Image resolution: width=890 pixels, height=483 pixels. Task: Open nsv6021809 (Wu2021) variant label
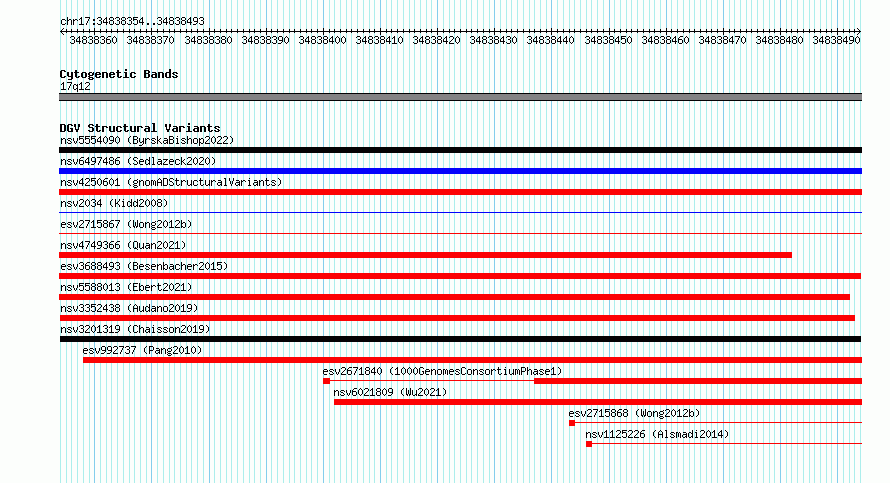tap(390, 392)
